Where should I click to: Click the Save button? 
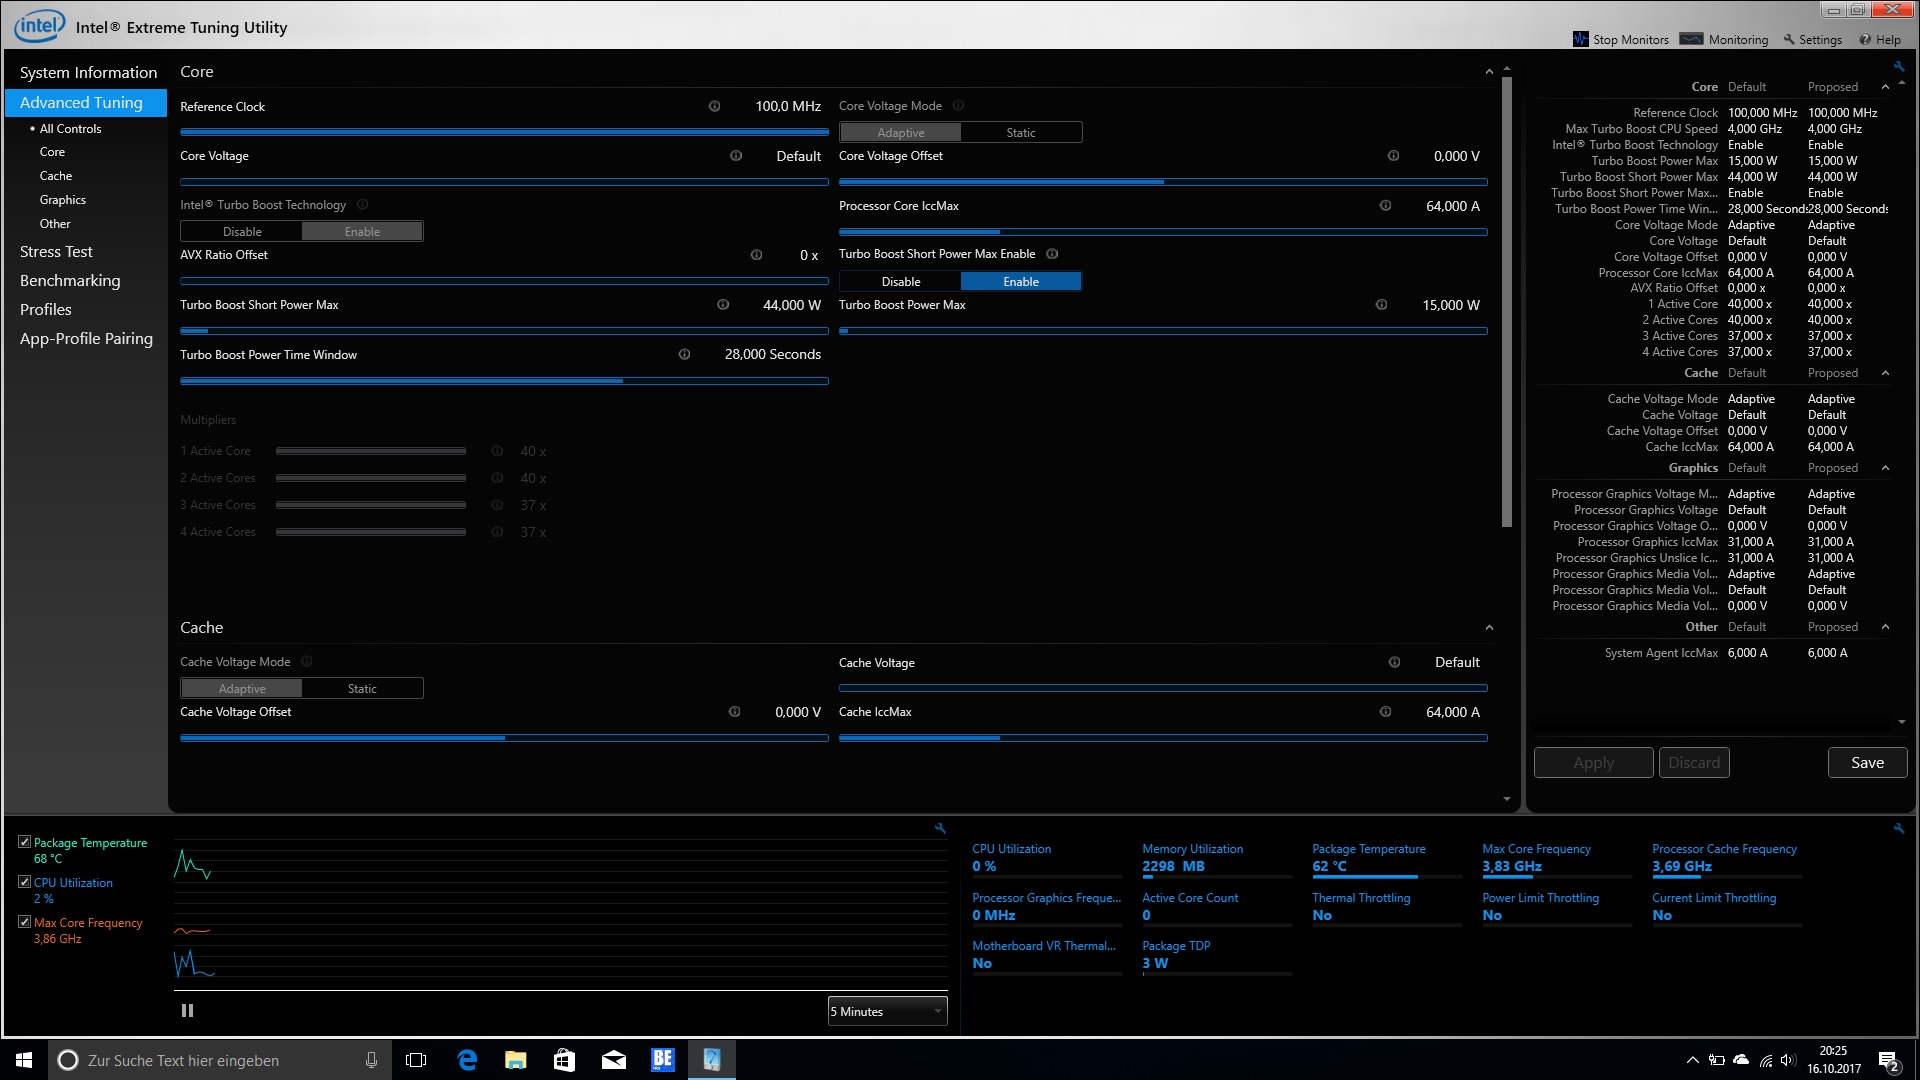(1867, 763)
